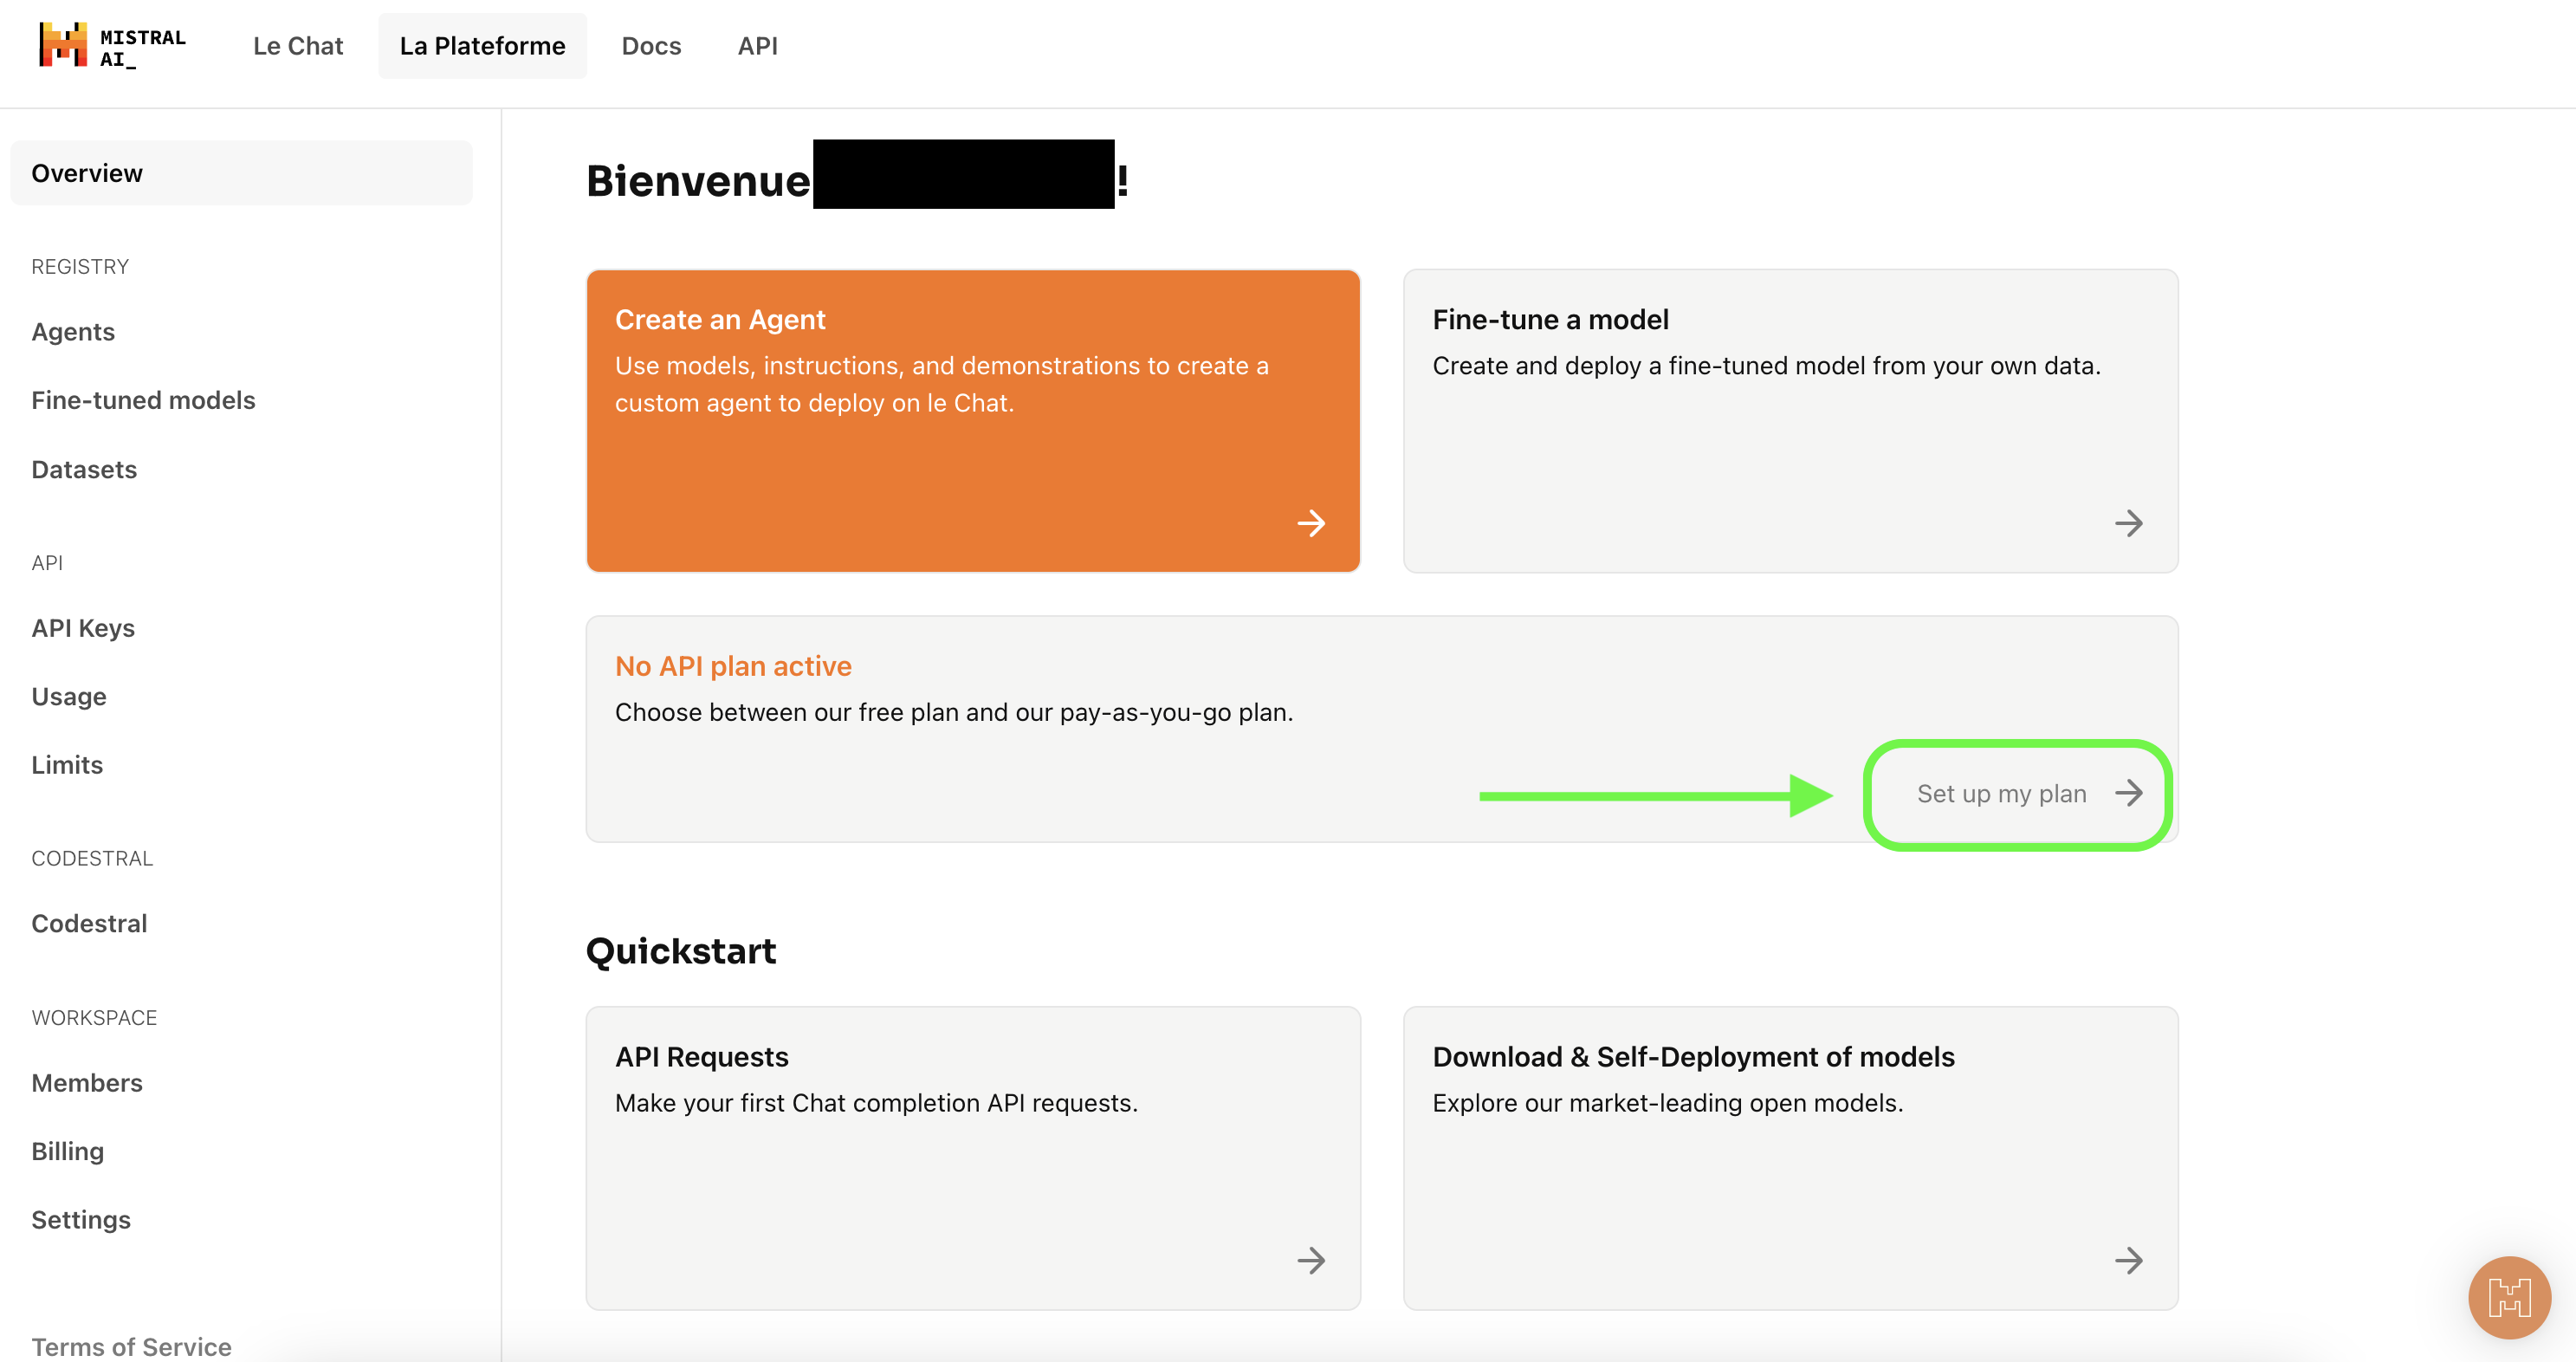Click the Bienvenue welcome heading
The height and width of the screenshot is (1362, 2576).
click(x=857, y=180)
